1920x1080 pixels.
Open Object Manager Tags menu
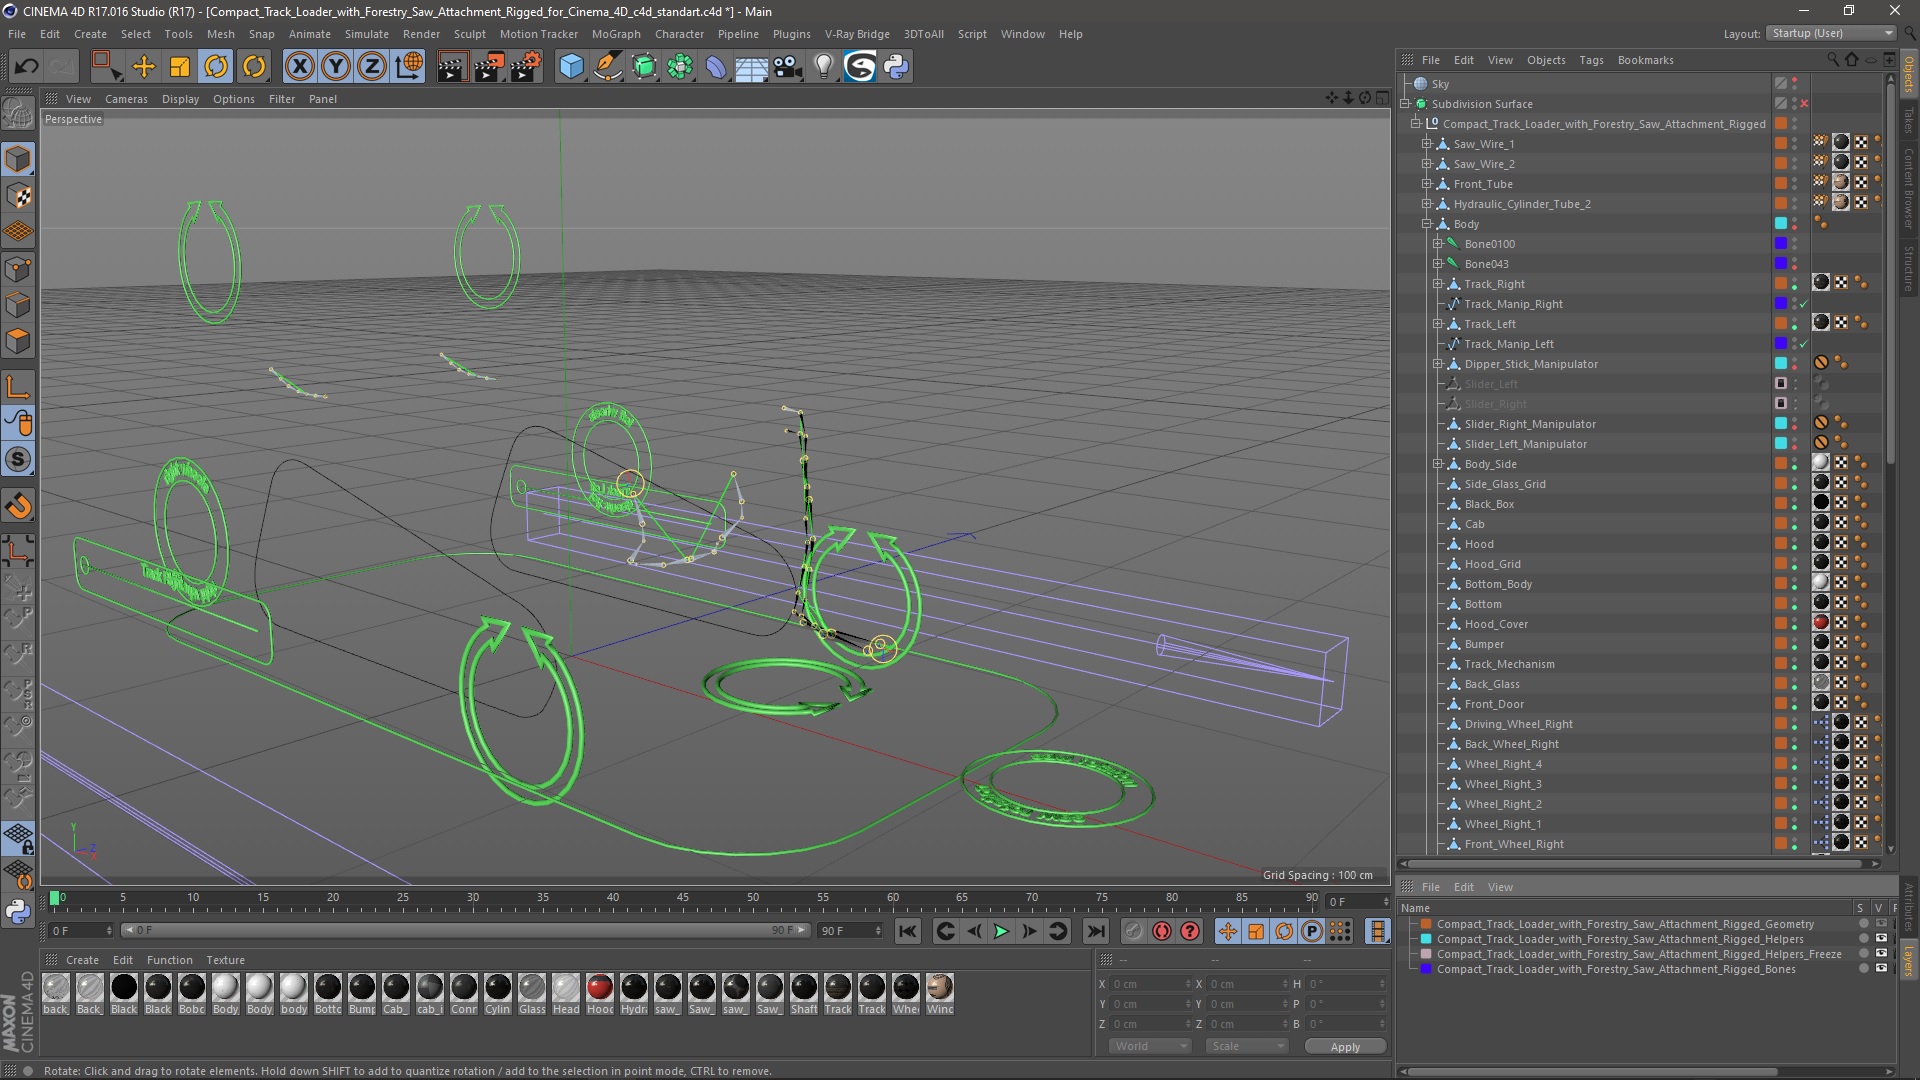pyautogui.click(x=1591, y=60)
